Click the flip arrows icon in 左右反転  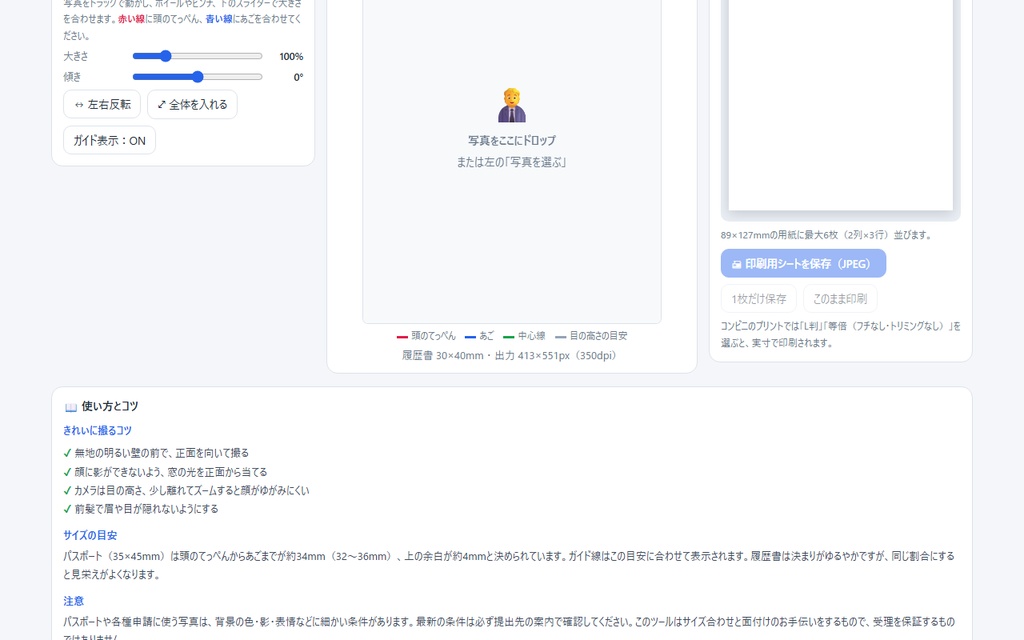(79, 104)
